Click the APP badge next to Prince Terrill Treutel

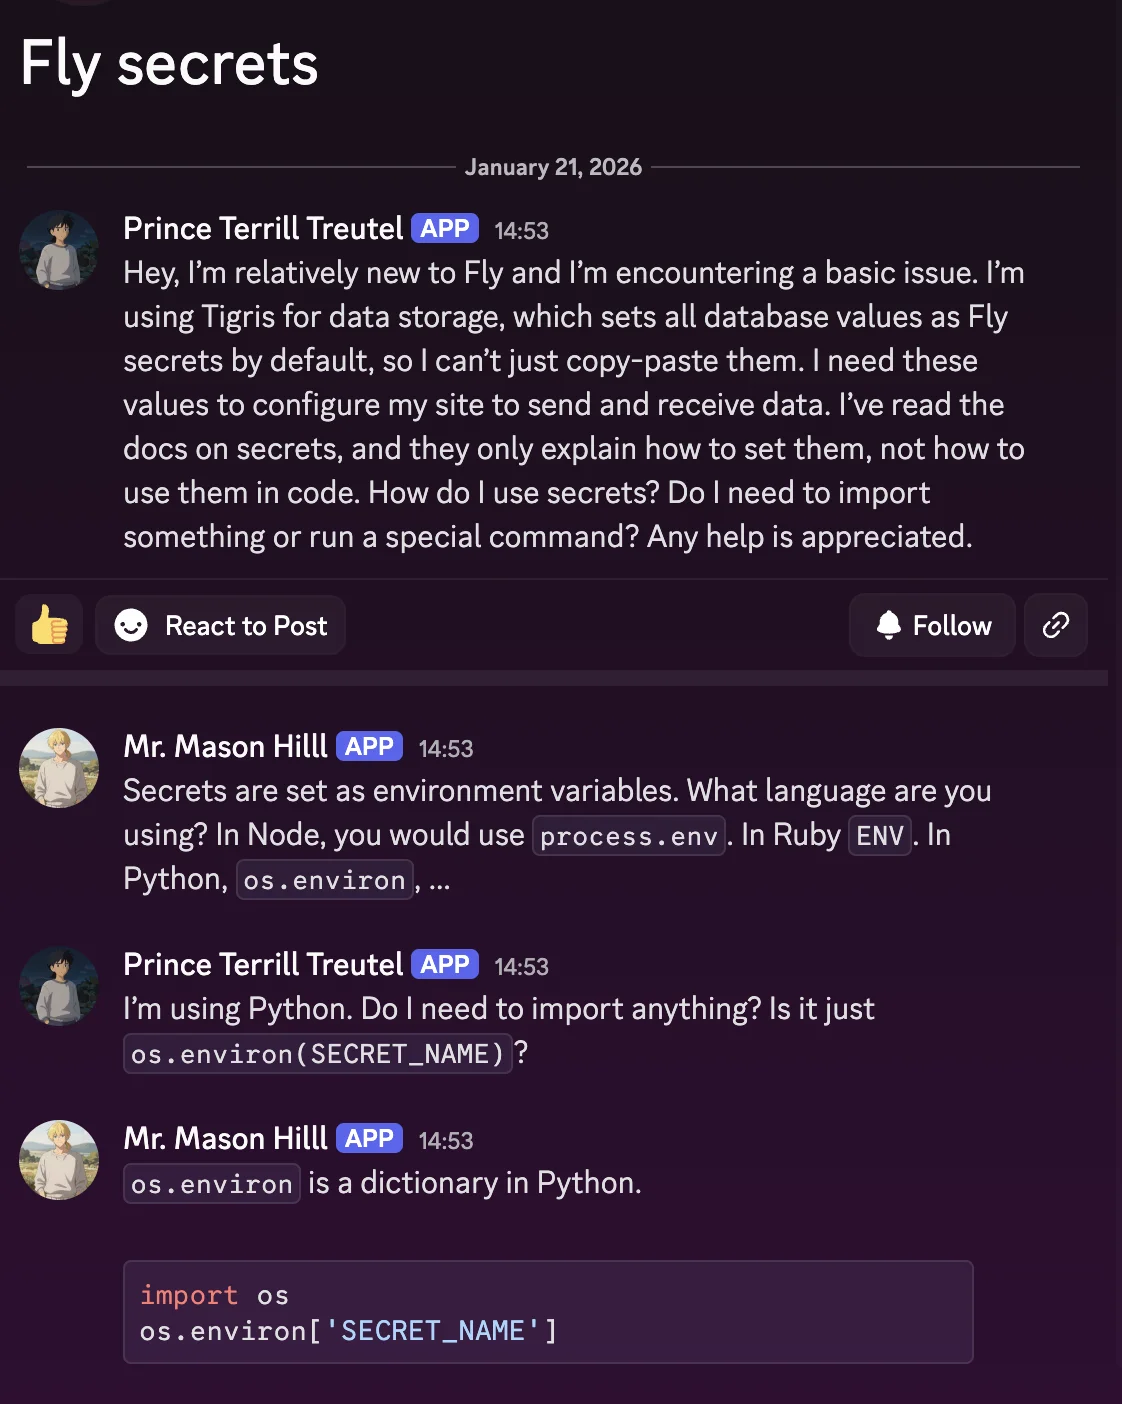(x=444, y=228)
